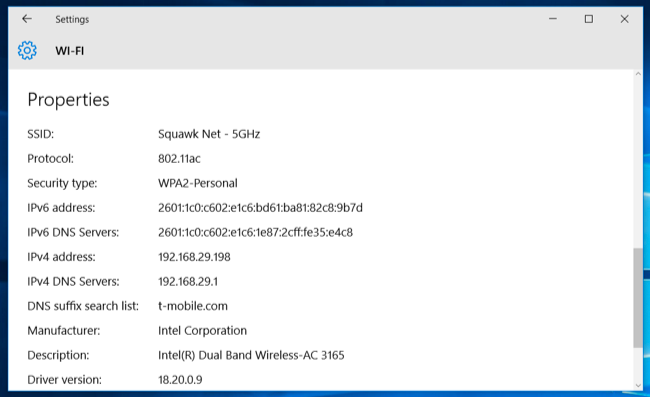Minimize the Settings window
The image size is (650, 397).
click(553, 19)
